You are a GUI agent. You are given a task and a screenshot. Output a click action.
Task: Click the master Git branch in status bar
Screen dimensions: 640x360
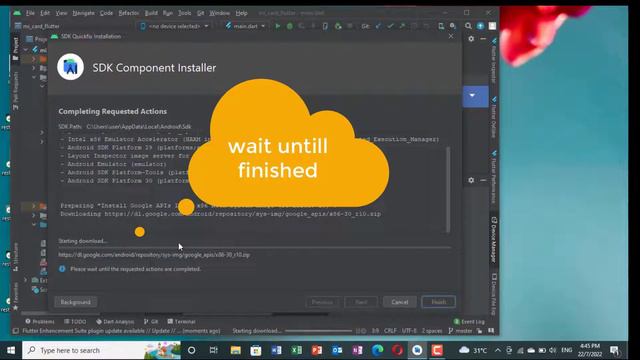(x=460, y=331)
